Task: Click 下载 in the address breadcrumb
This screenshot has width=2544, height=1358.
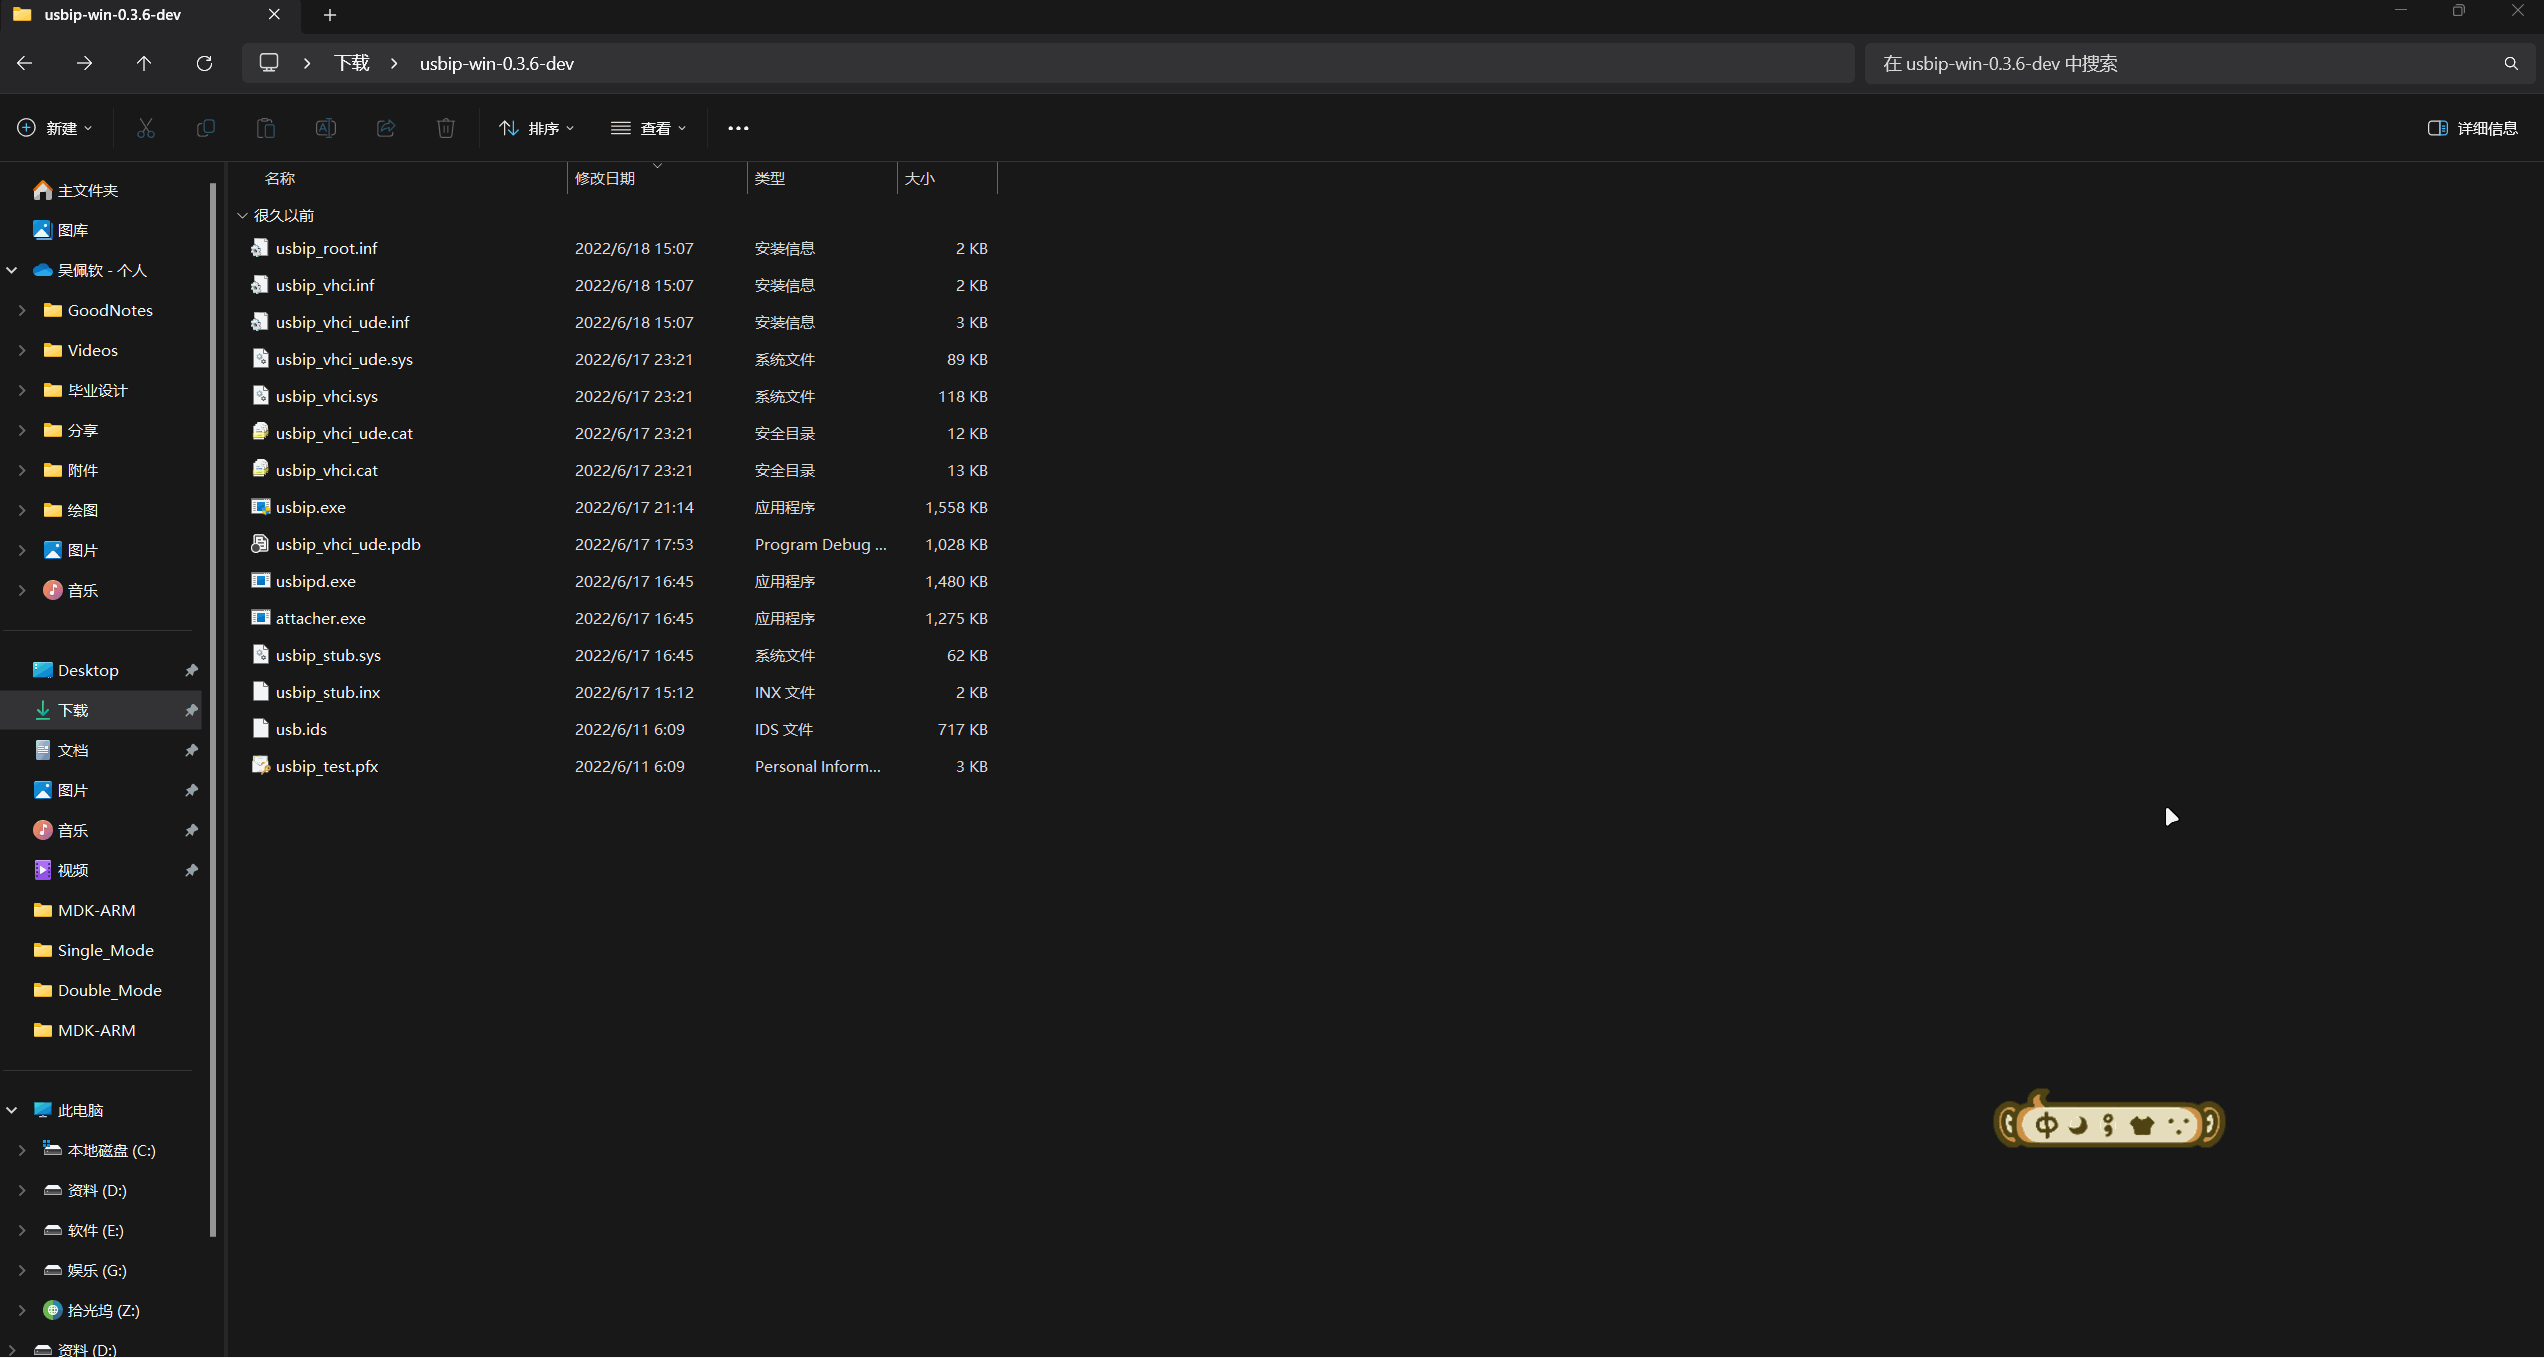Action: 352,63
